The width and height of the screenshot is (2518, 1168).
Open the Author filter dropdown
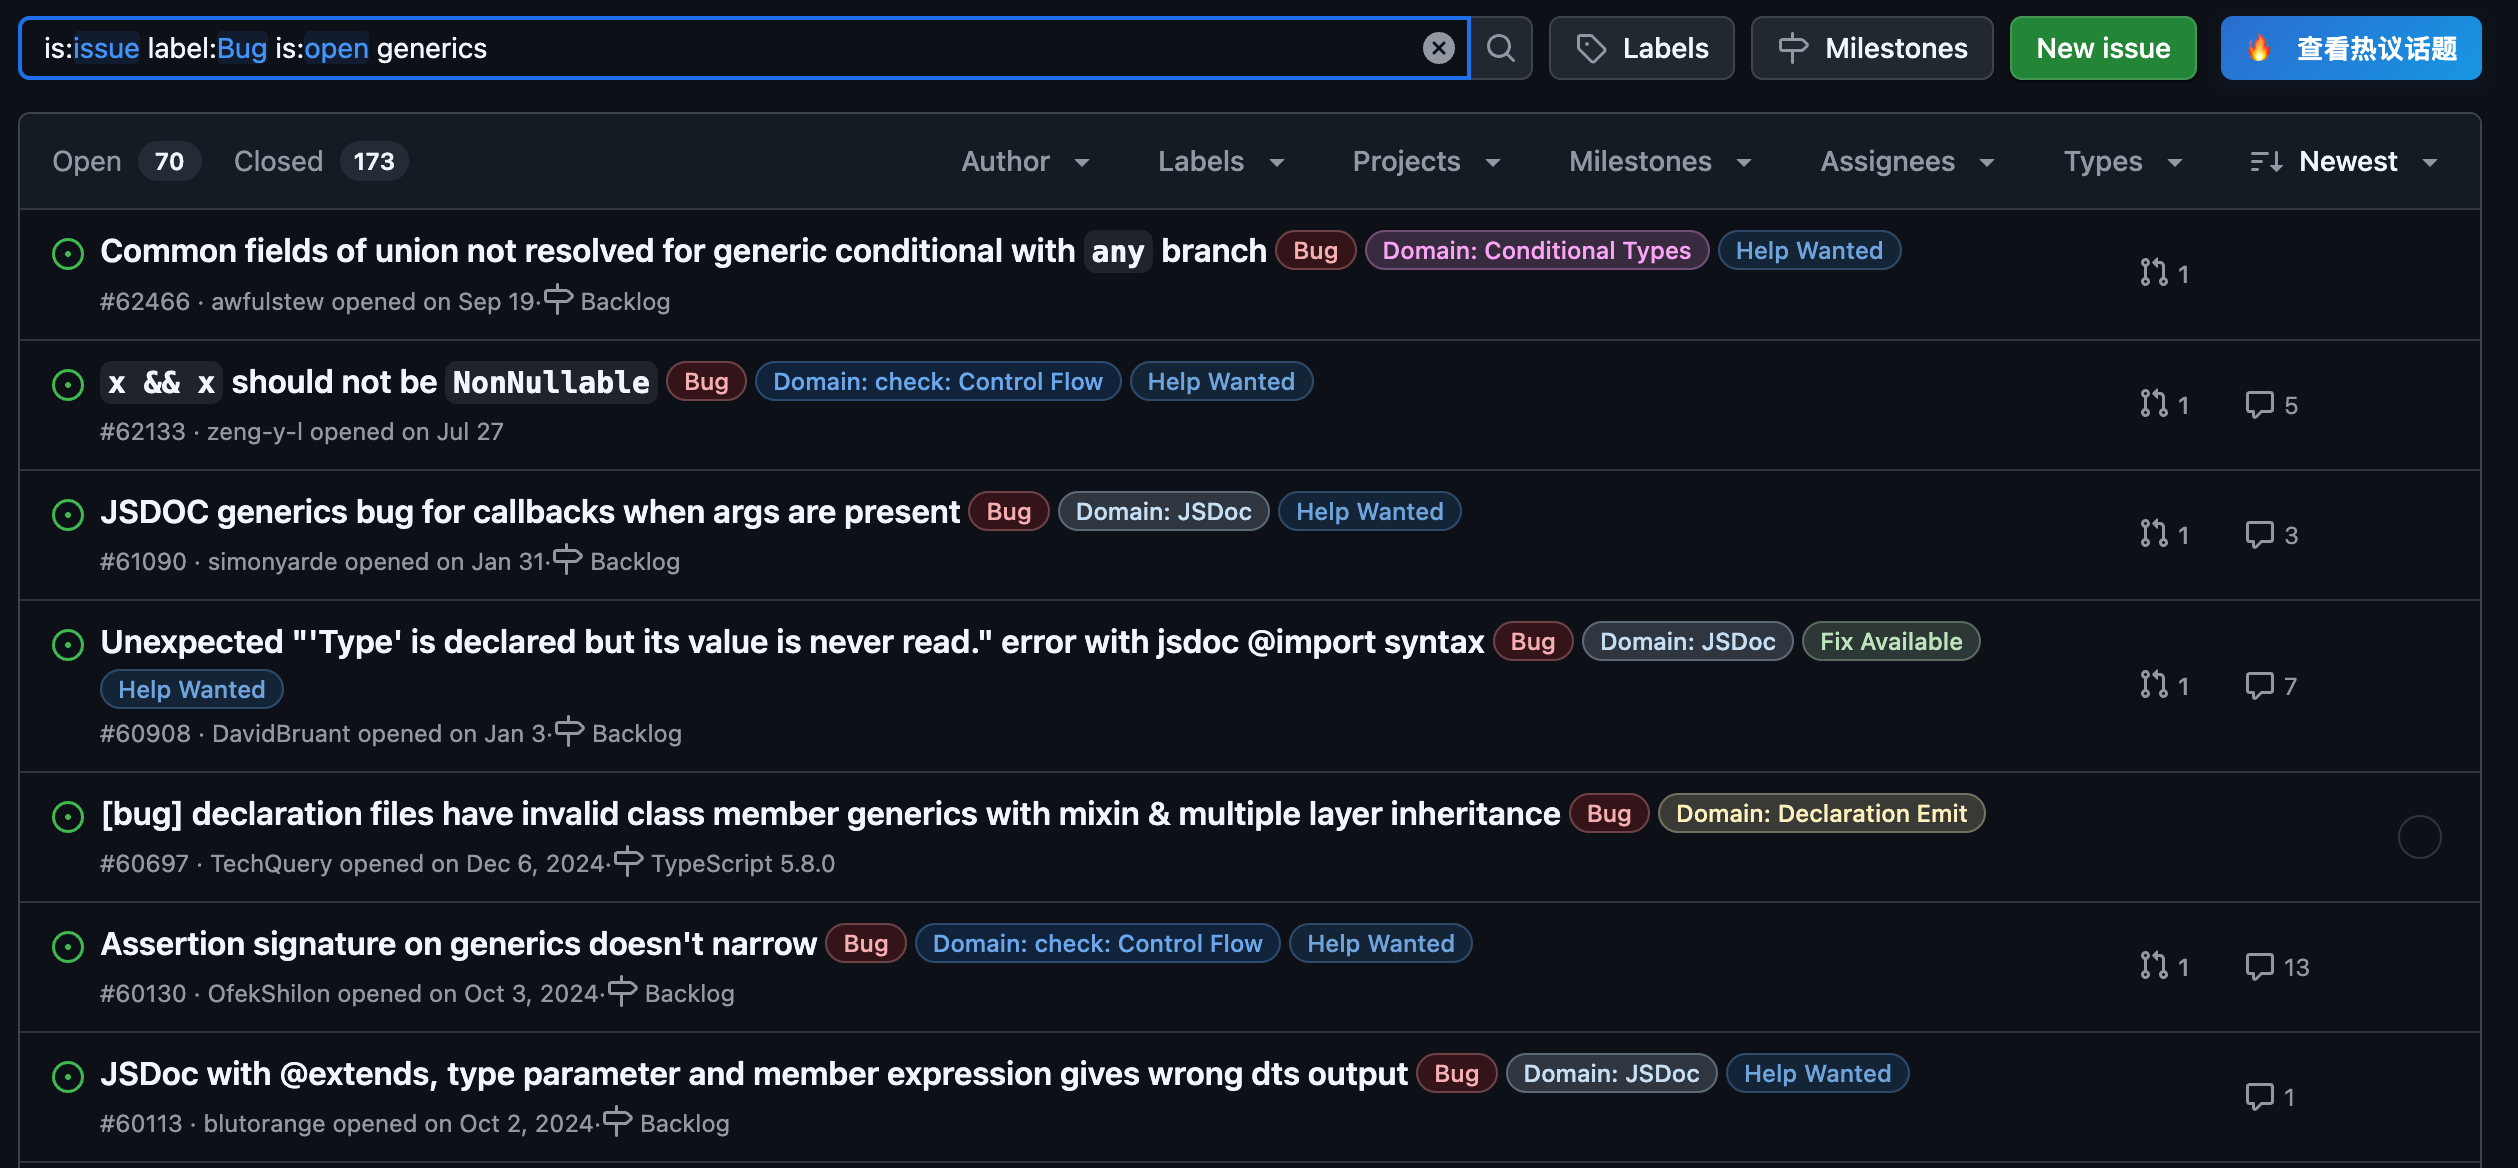[1025, 162]
